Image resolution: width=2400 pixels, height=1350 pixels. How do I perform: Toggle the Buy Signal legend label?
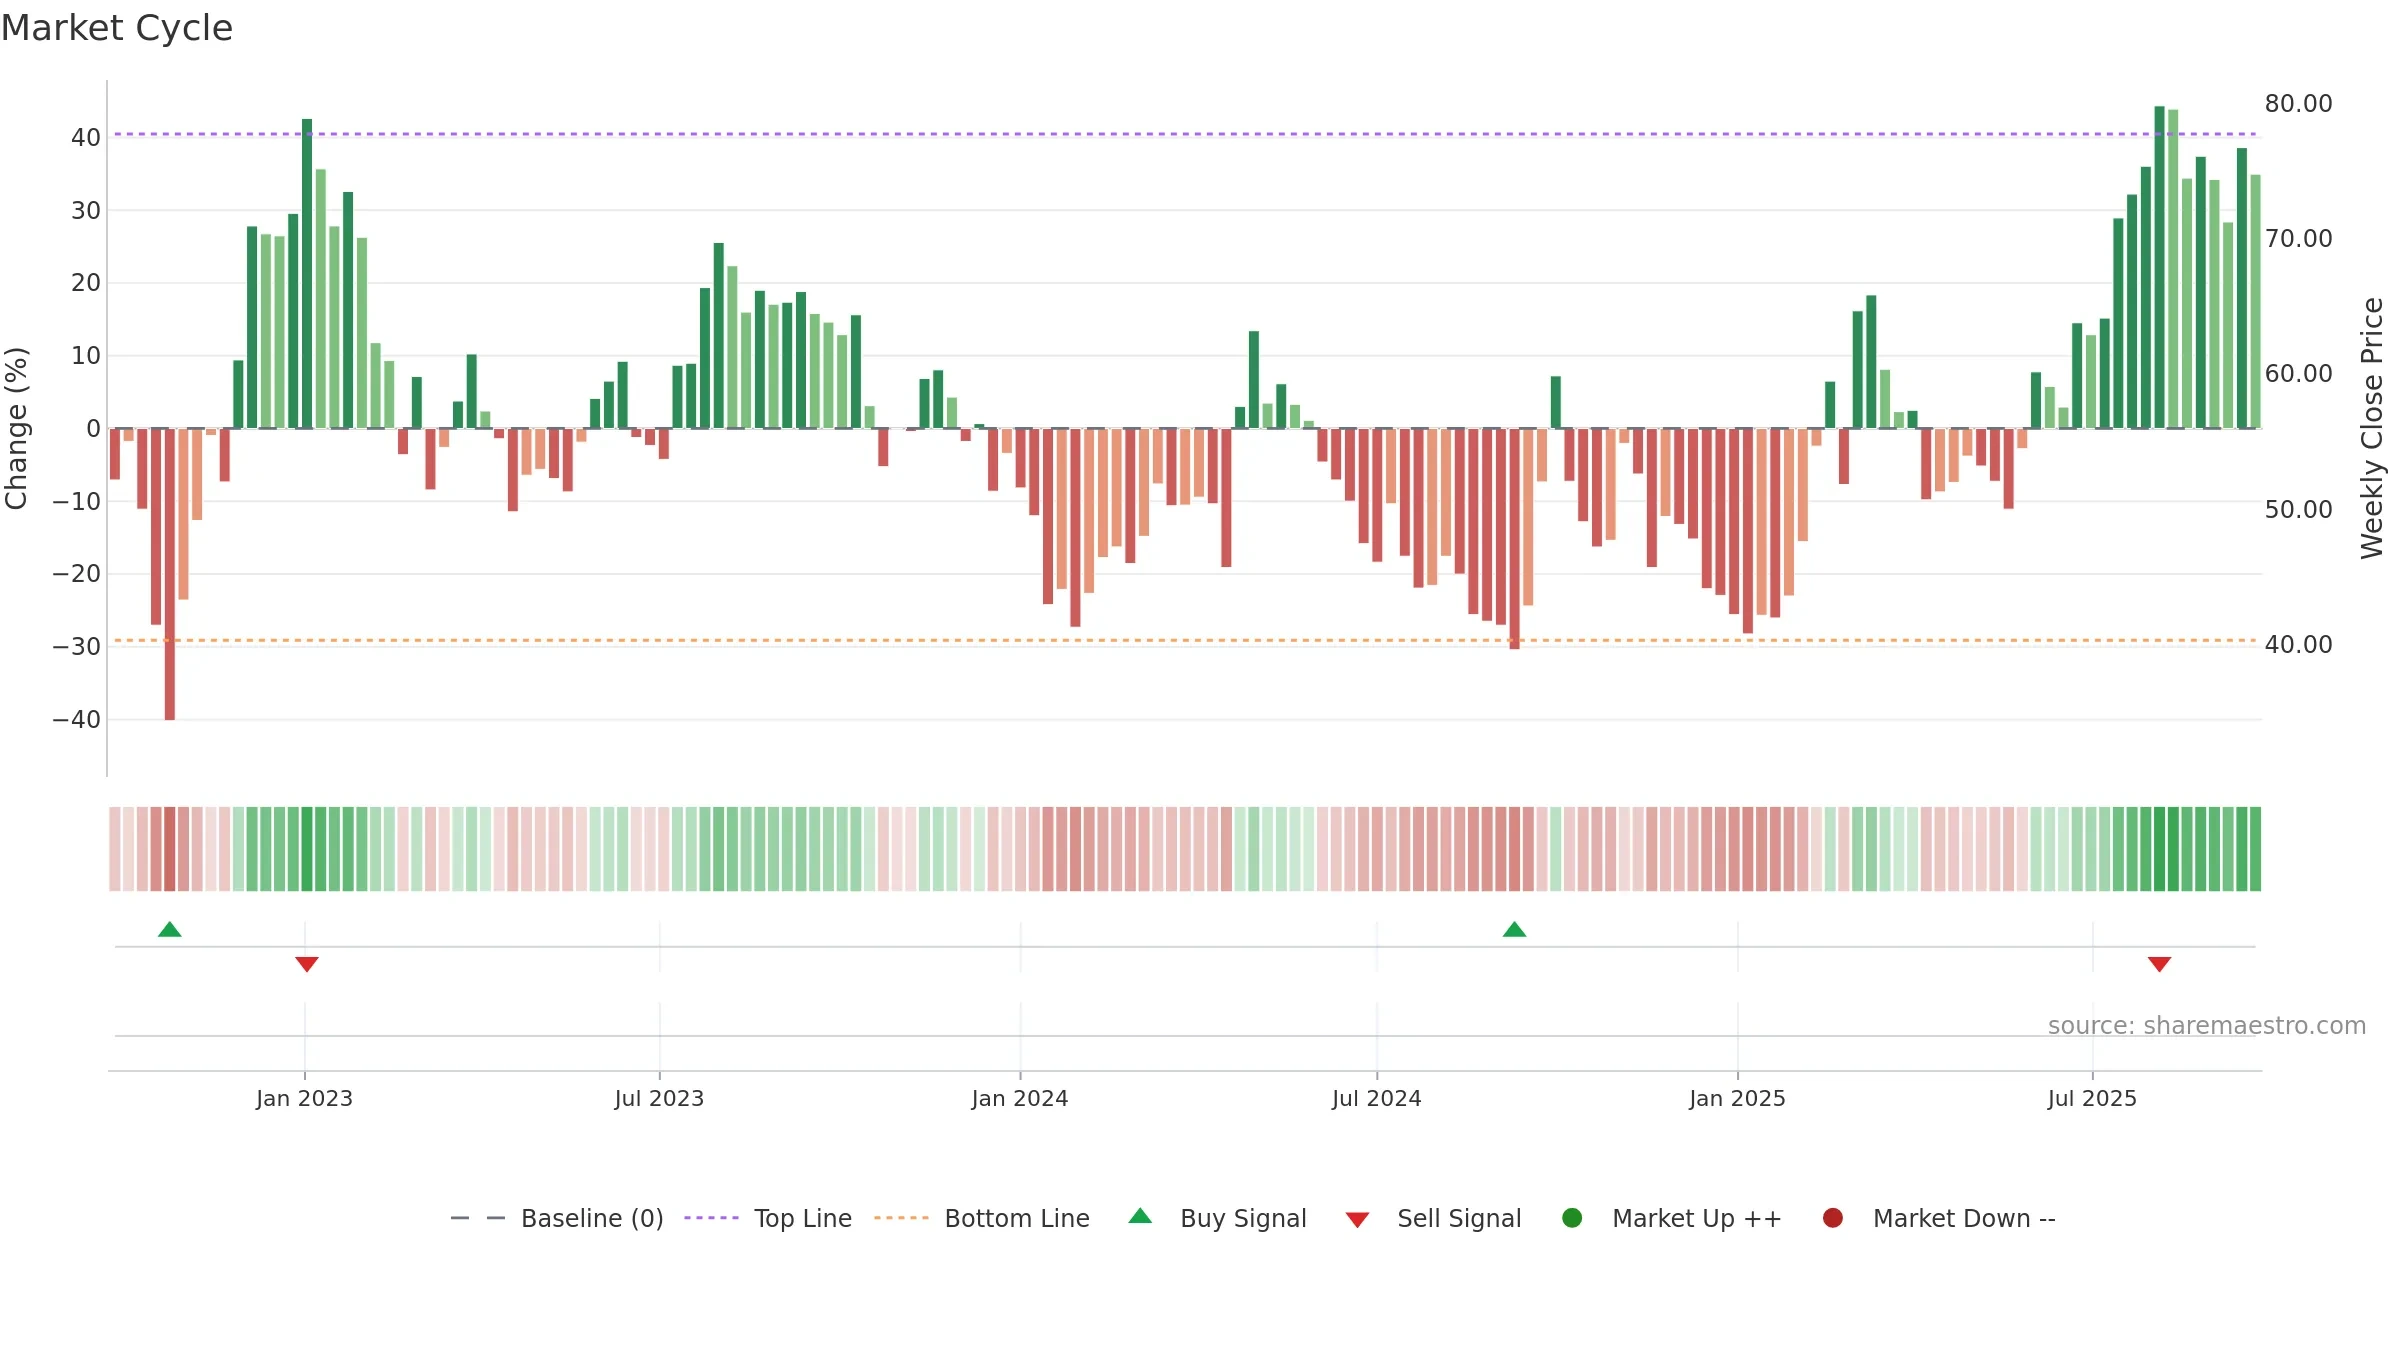1243,1219
